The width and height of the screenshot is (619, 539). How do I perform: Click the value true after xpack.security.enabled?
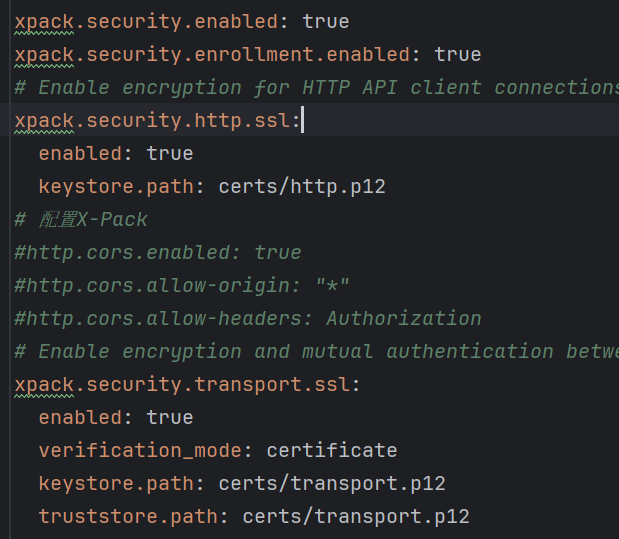click(x=326, y=22)
